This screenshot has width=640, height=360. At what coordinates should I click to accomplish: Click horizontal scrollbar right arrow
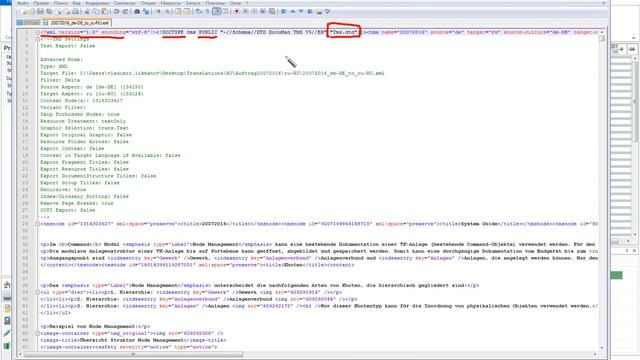point(595,354)
